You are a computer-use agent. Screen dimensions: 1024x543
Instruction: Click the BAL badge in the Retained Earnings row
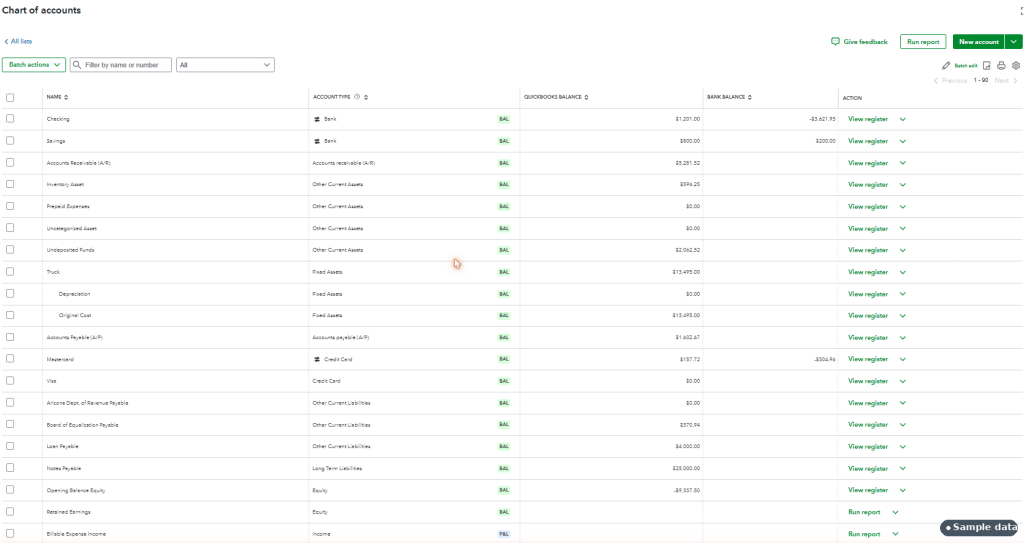tap(504, 512)
